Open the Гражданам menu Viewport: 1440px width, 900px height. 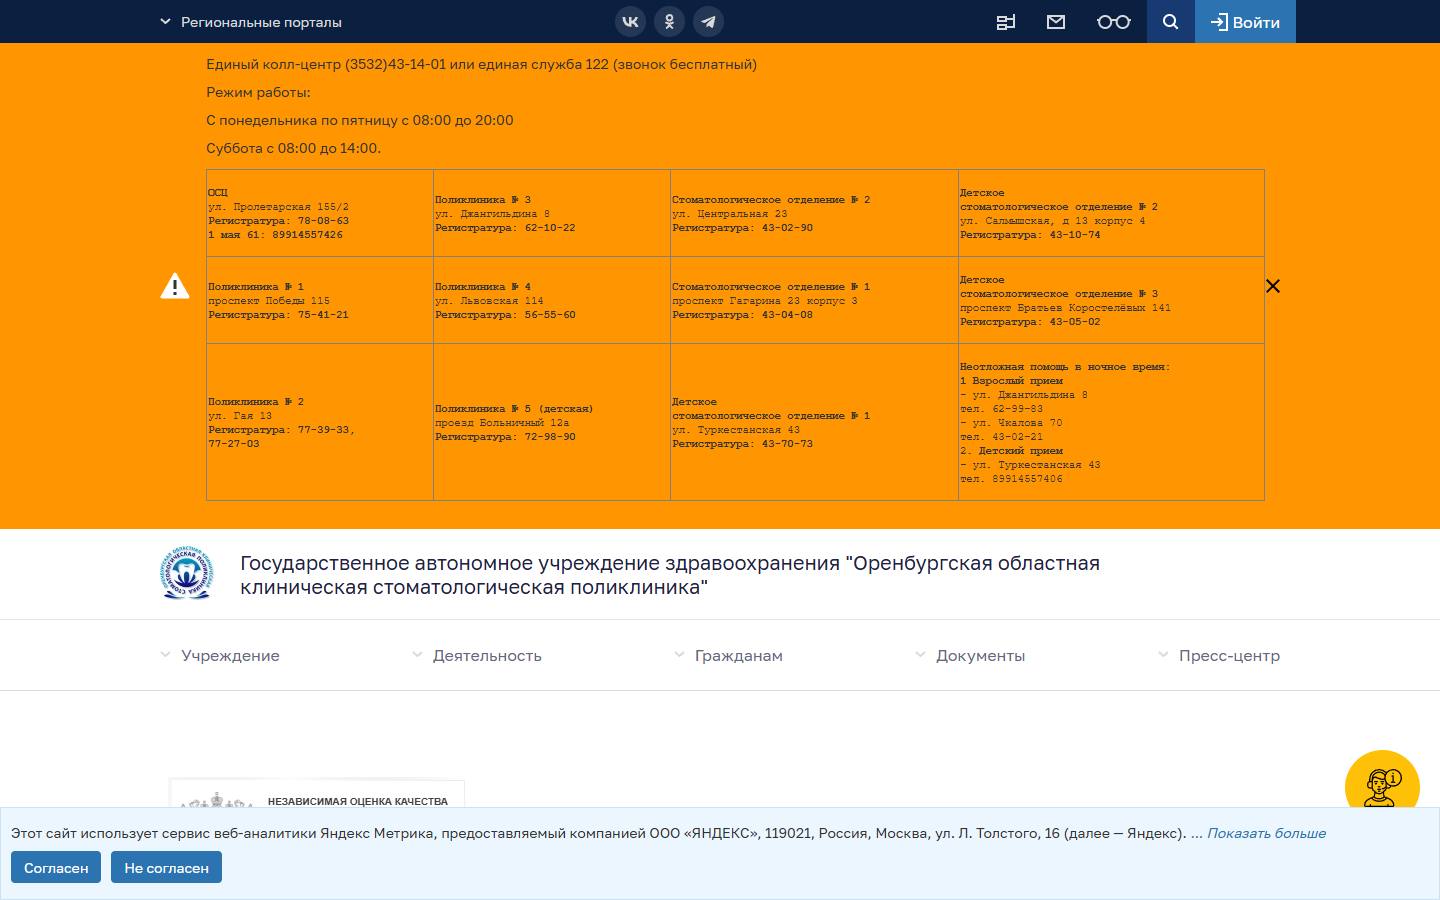pos(728,656)
